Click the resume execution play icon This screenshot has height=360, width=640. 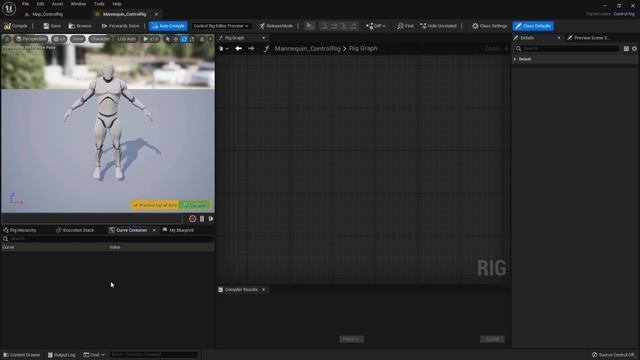(309, 26)
